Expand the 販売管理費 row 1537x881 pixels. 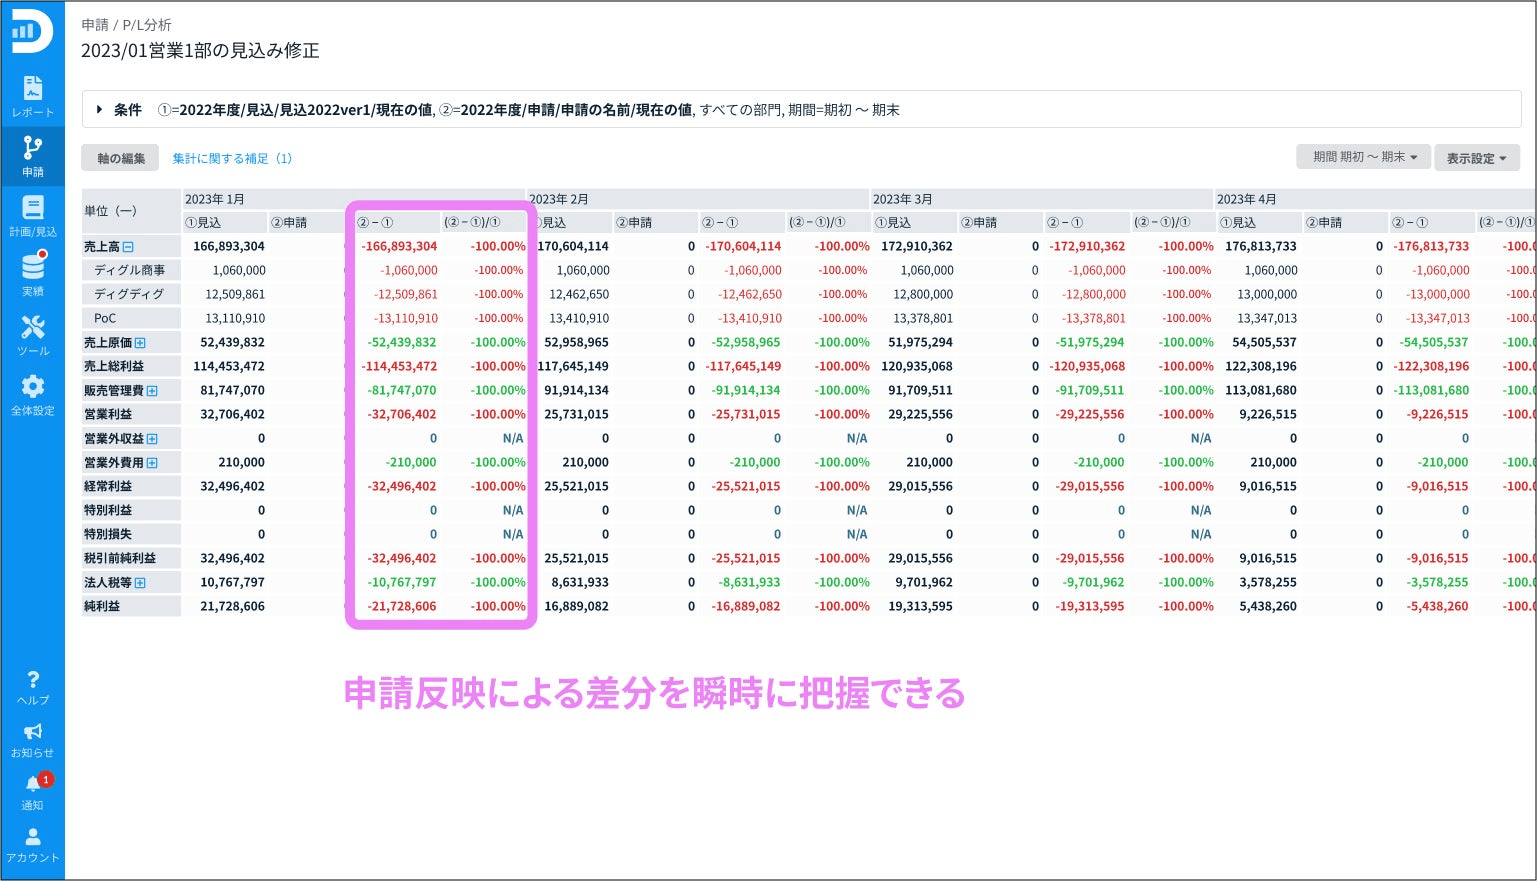tap(152, 391)
